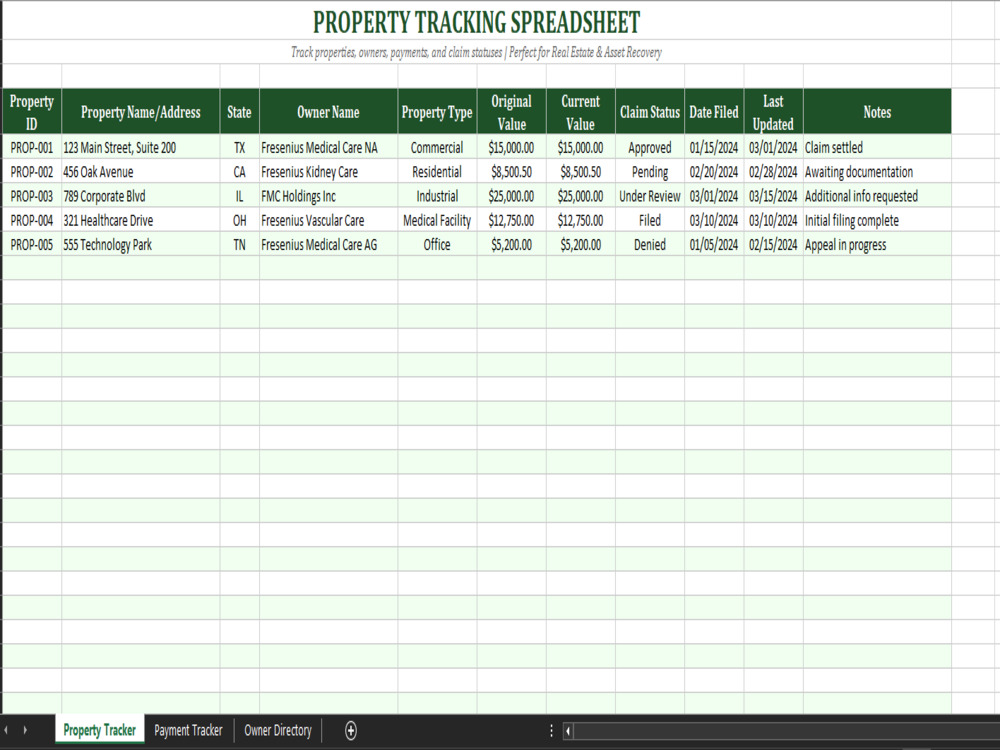Select cell PROP-001

[31, 147]
